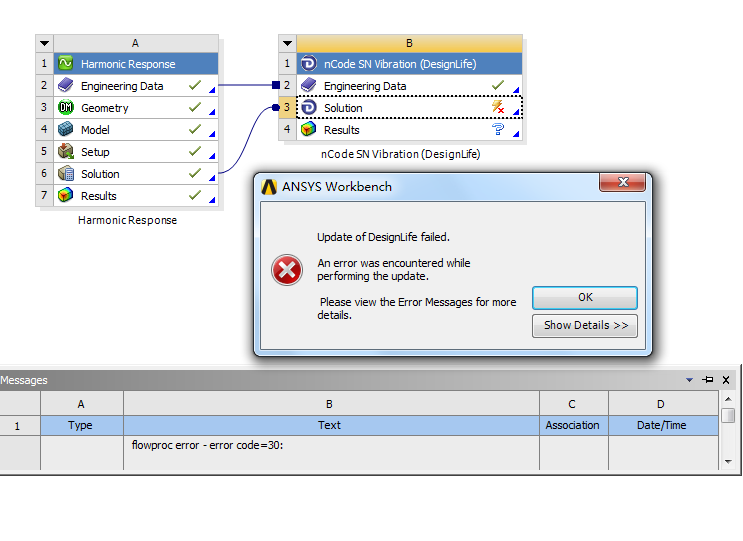Click Messages scrollbar up arrow

728,399
